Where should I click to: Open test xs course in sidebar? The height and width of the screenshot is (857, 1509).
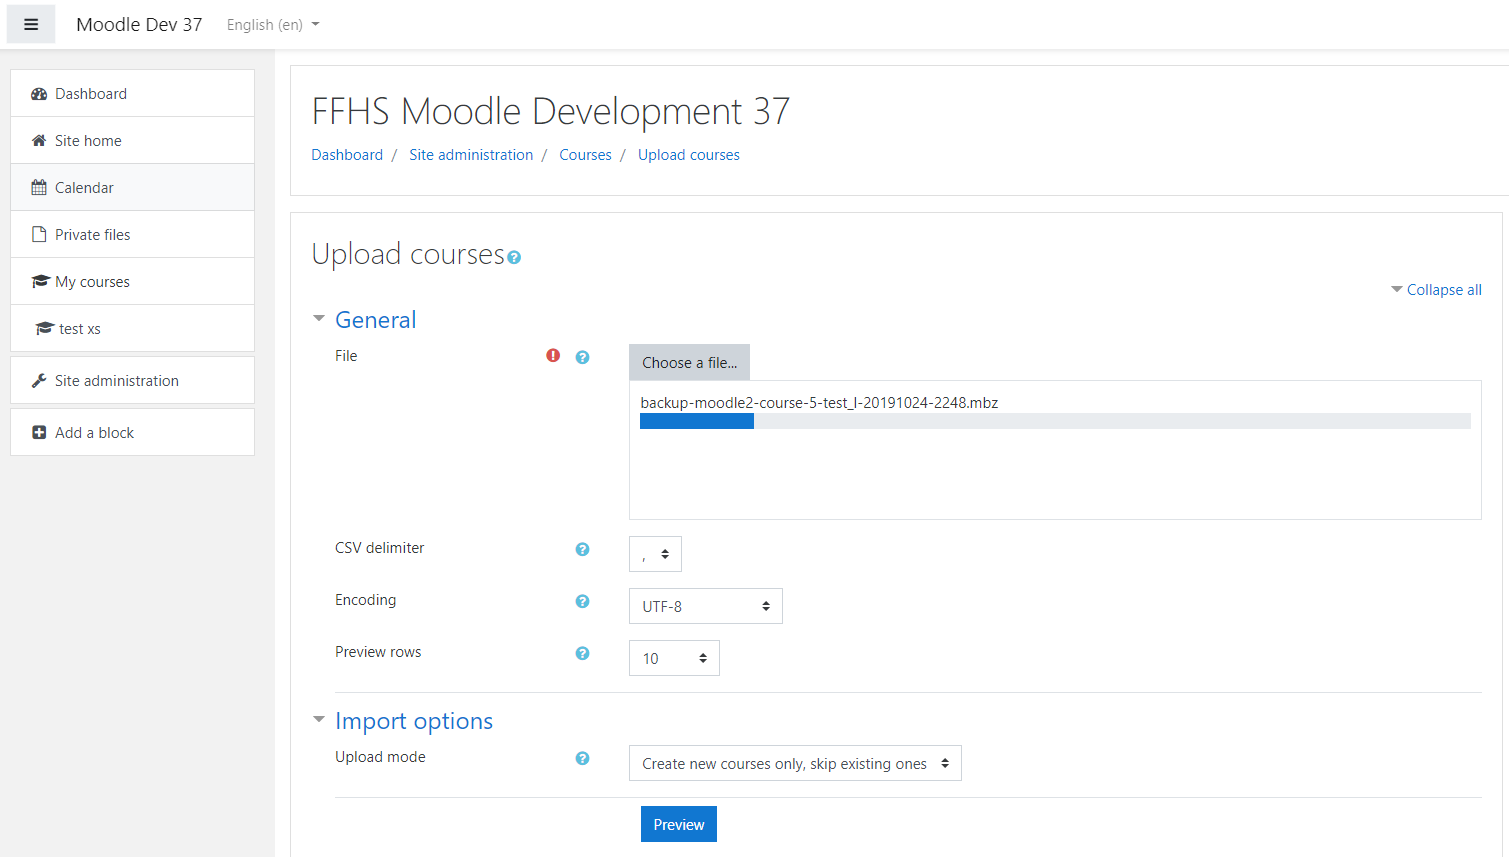point(132,329)
